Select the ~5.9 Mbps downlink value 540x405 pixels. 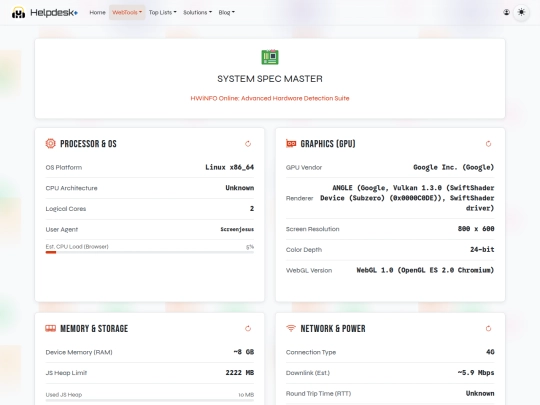click(476, 373)
